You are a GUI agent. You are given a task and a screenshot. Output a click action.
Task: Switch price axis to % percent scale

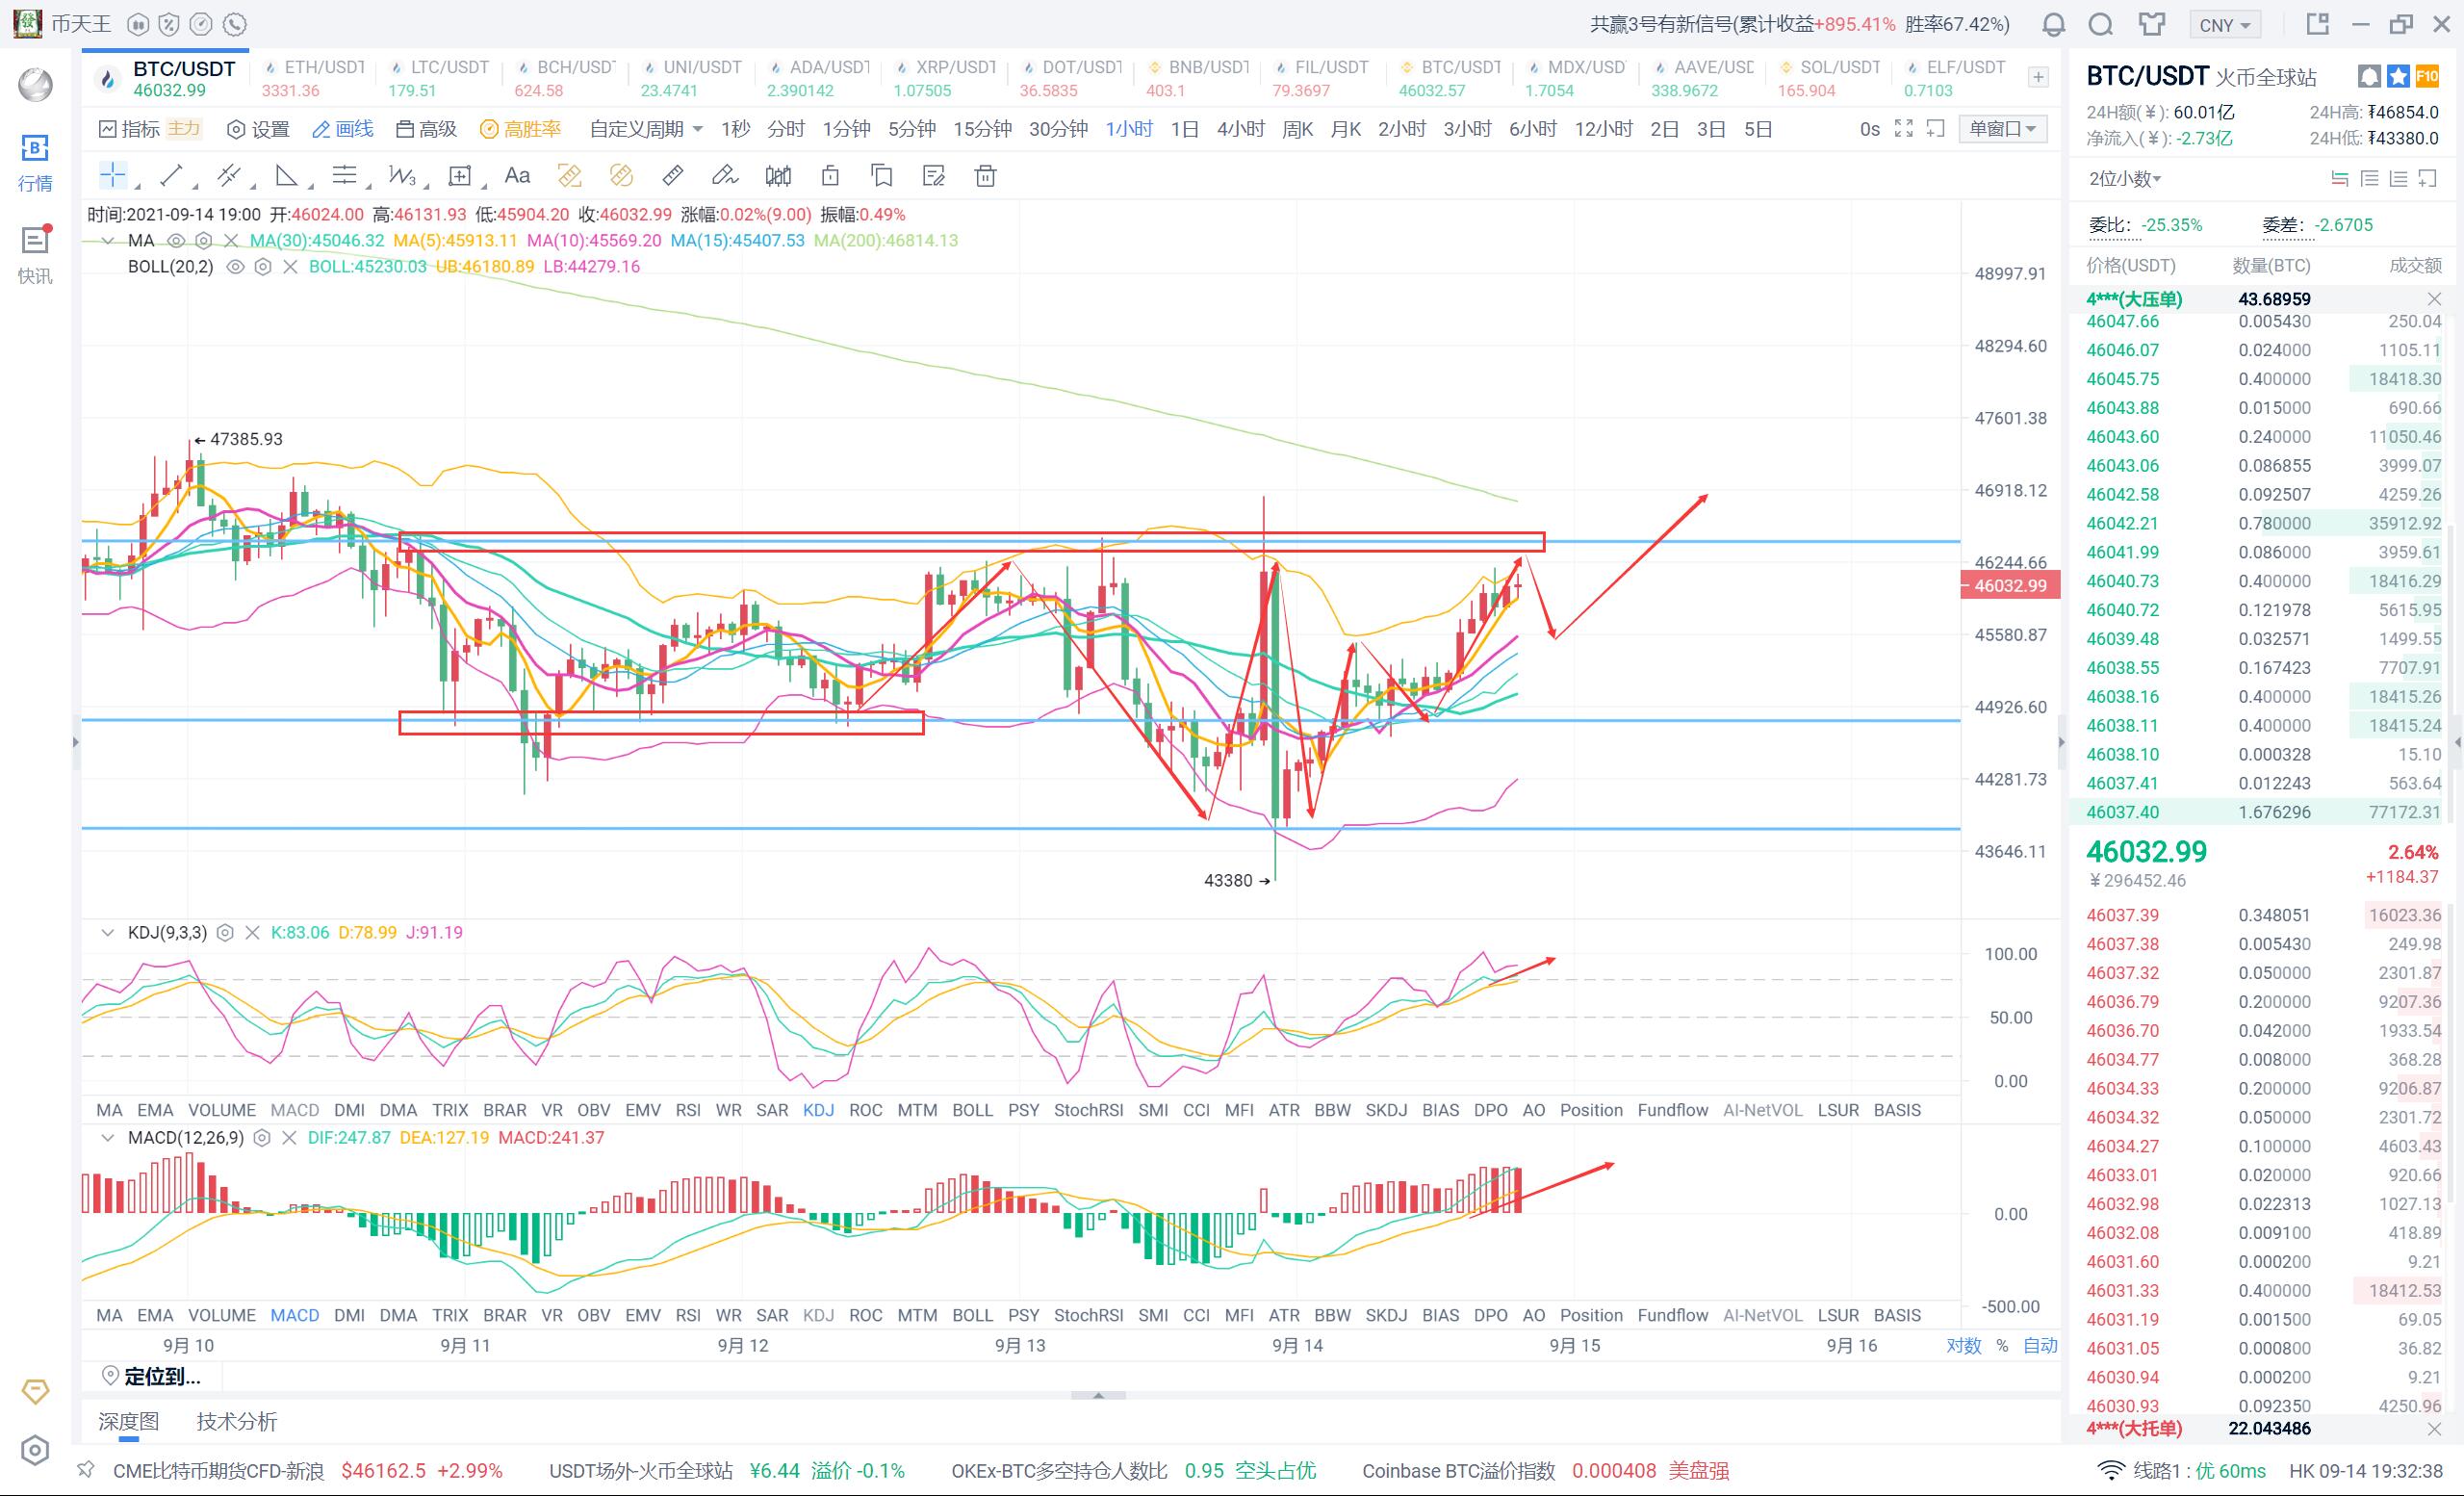2002,1346
